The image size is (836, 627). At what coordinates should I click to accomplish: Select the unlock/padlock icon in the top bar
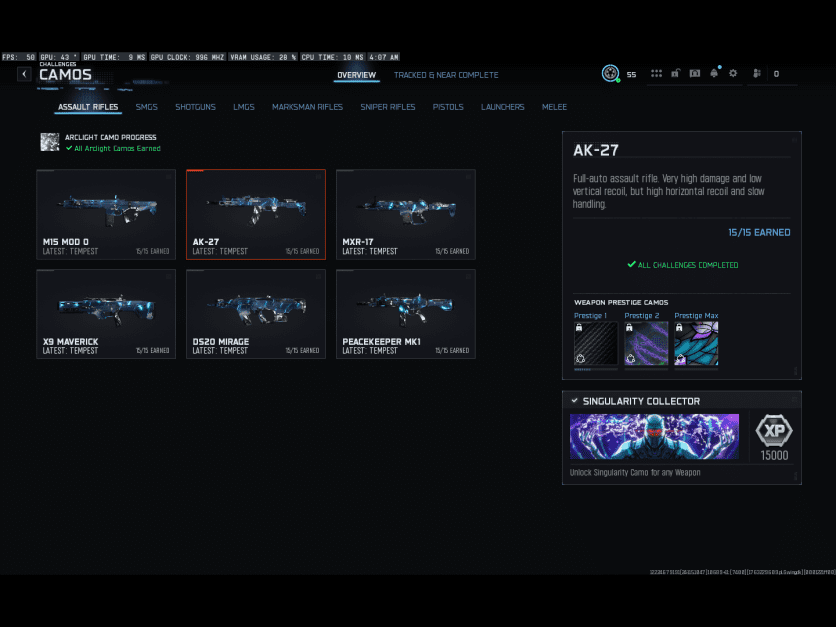677,72
